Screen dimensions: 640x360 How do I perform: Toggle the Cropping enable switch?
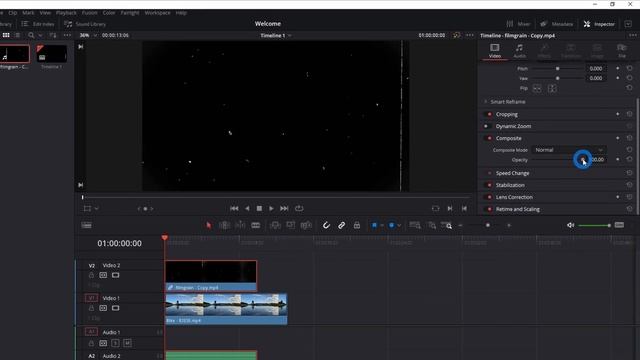[489, 114]
